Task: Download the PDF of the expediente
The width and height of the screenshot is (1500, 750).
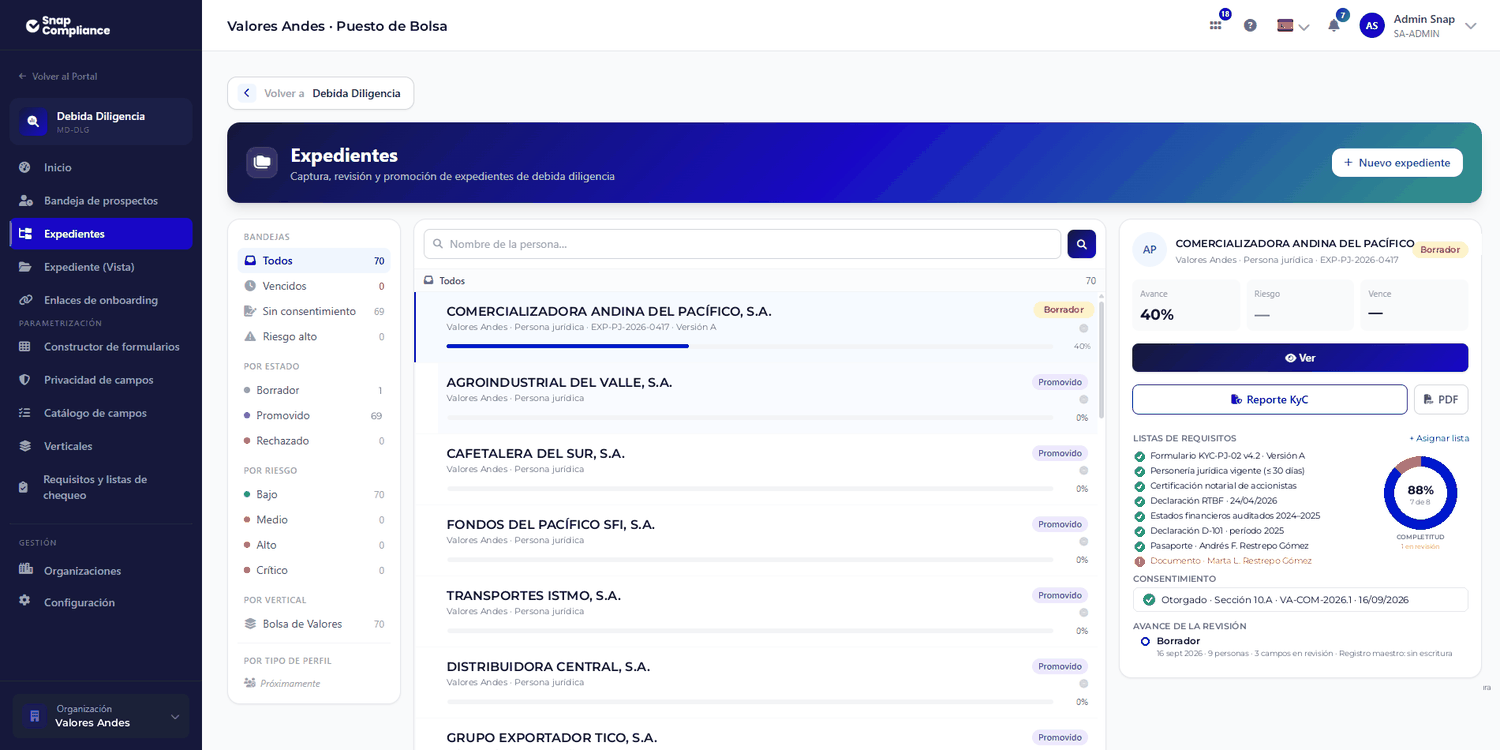Action: point(1441,400)
